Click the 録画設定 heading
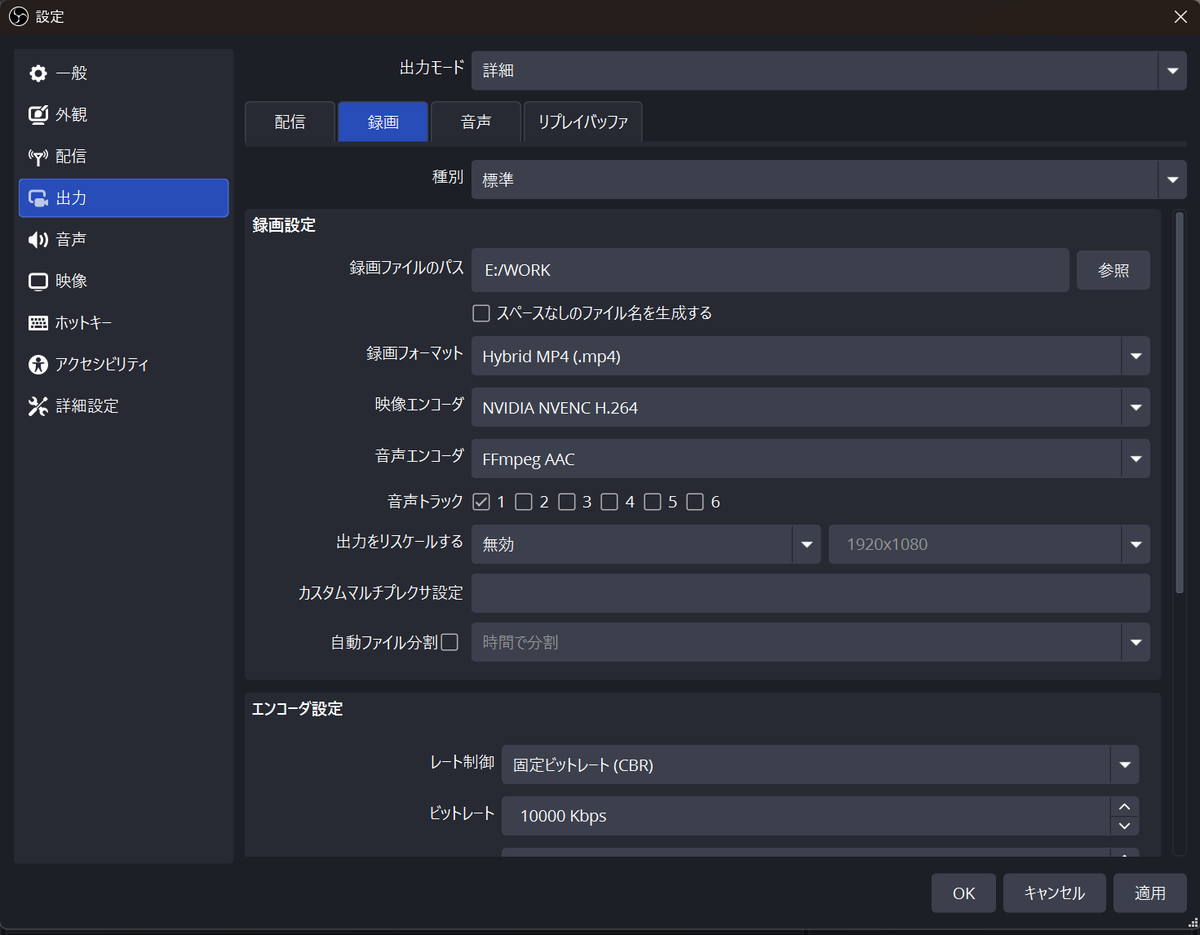Screen dimensions: 1200x935 click(284, 225)
